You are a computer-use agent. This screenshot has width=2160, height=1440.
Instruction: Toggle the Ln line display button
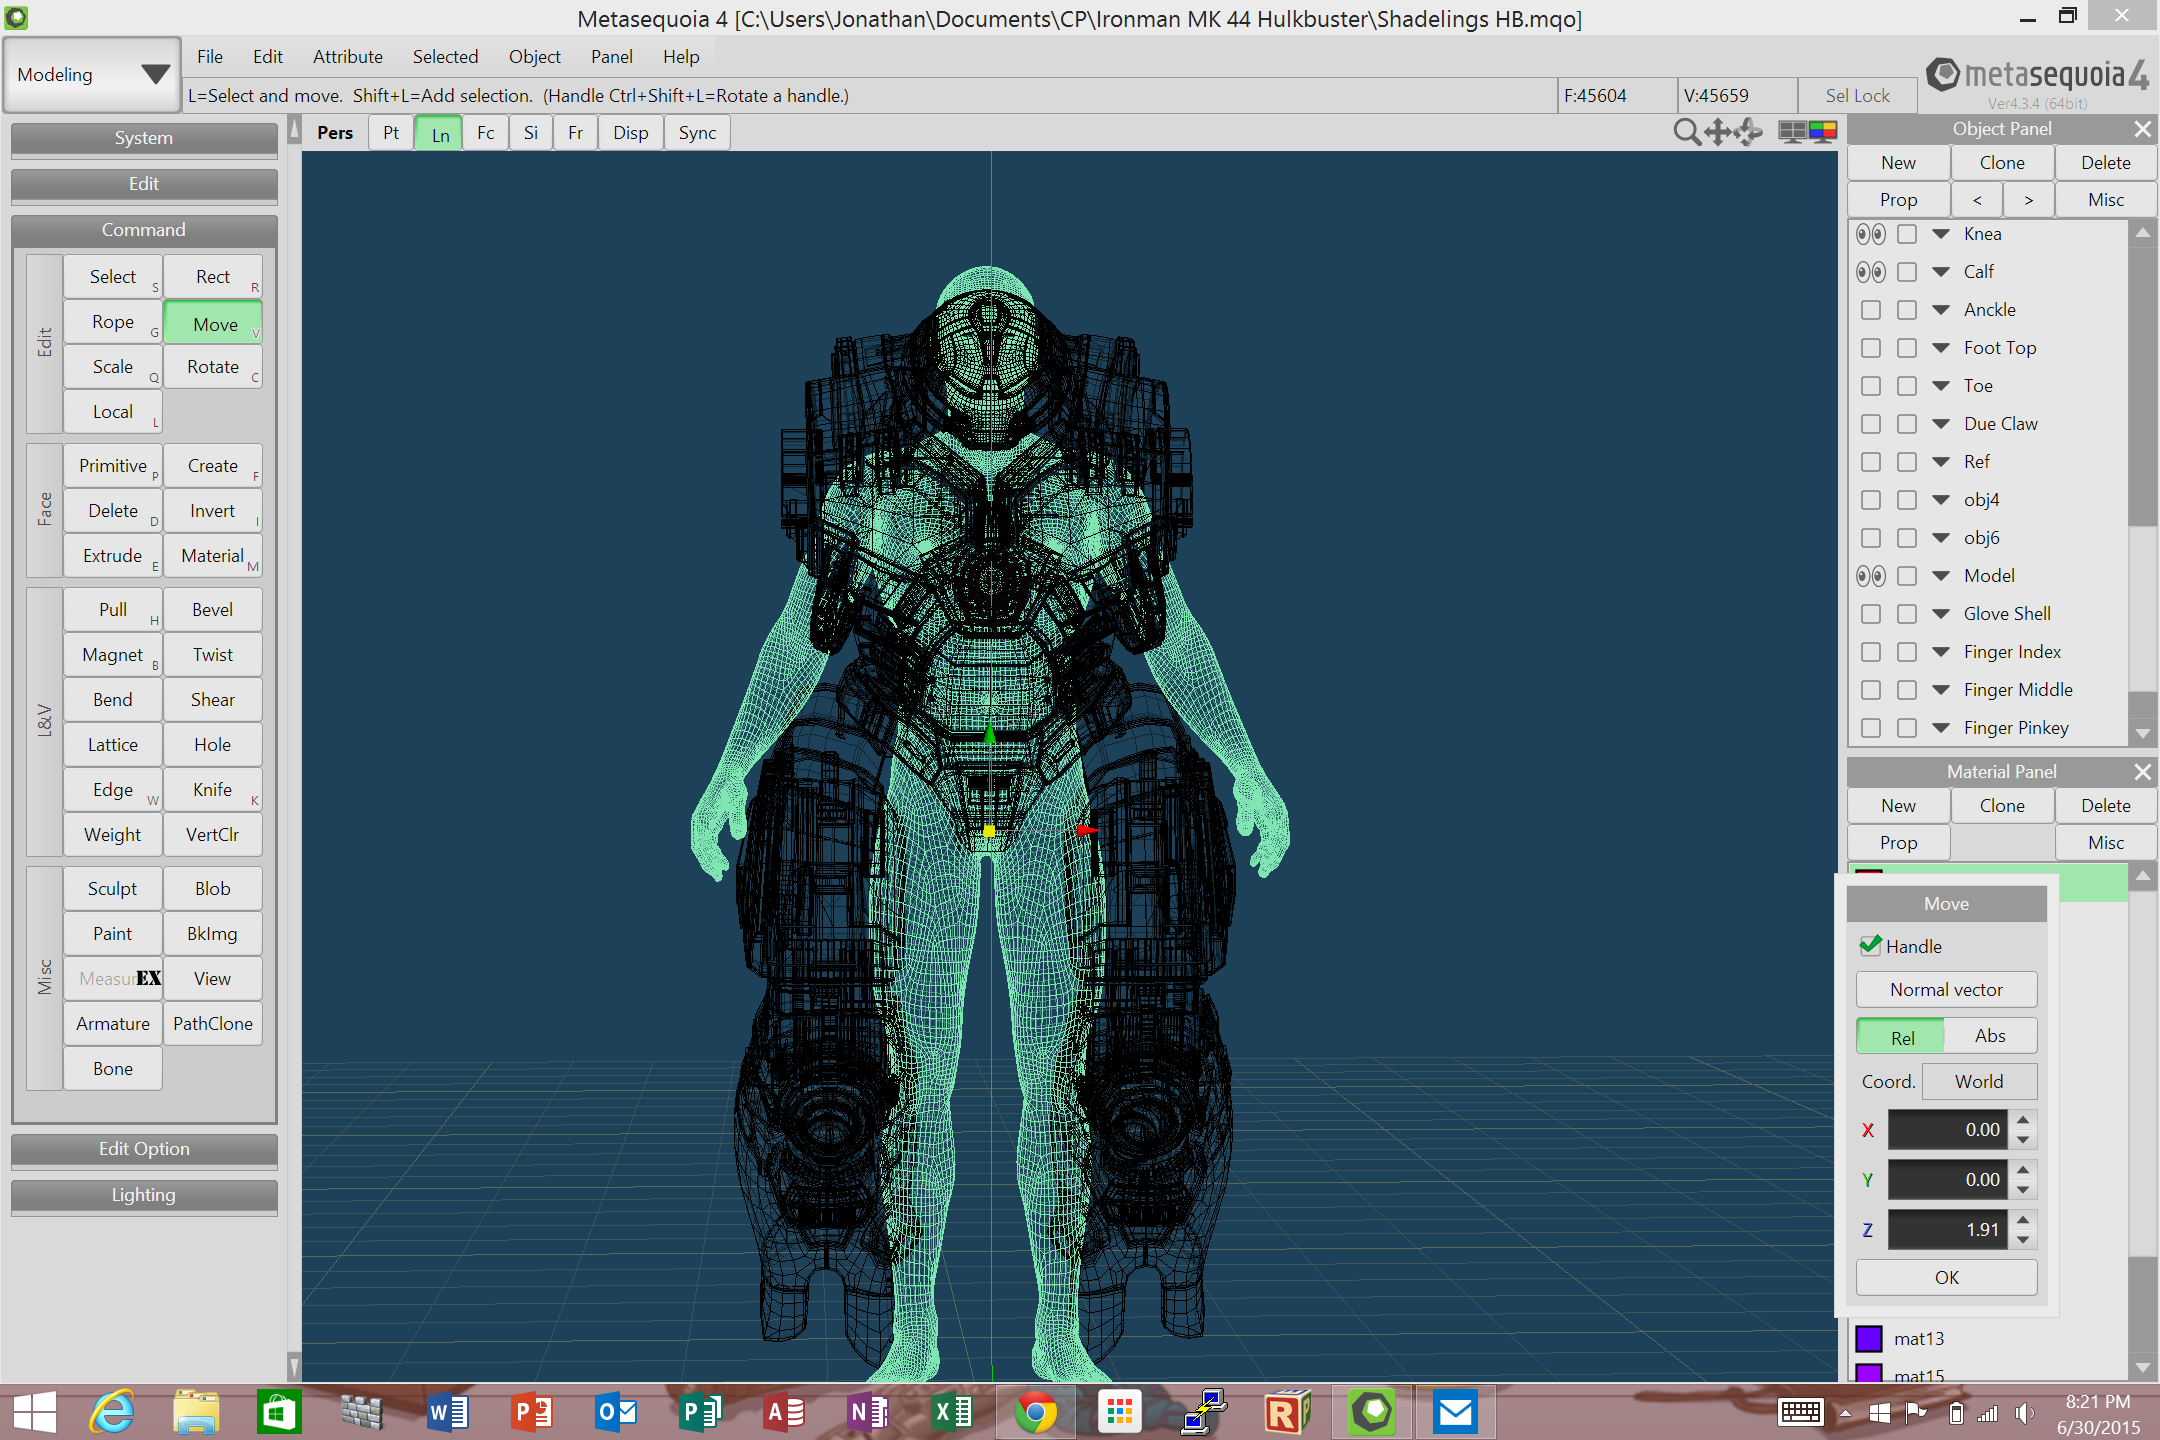(440, 133)
